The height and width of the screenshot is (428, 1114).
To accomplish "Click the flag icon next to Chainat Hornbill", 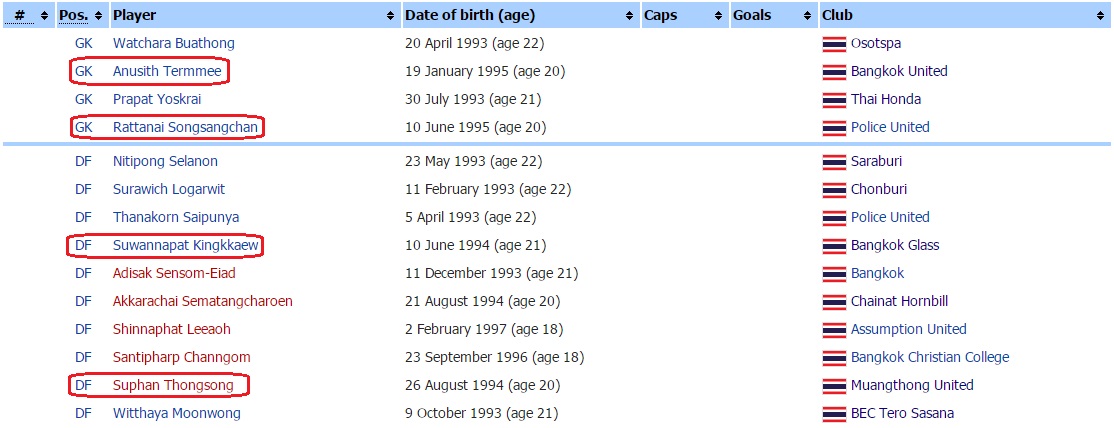I will (x=834, y=302).
